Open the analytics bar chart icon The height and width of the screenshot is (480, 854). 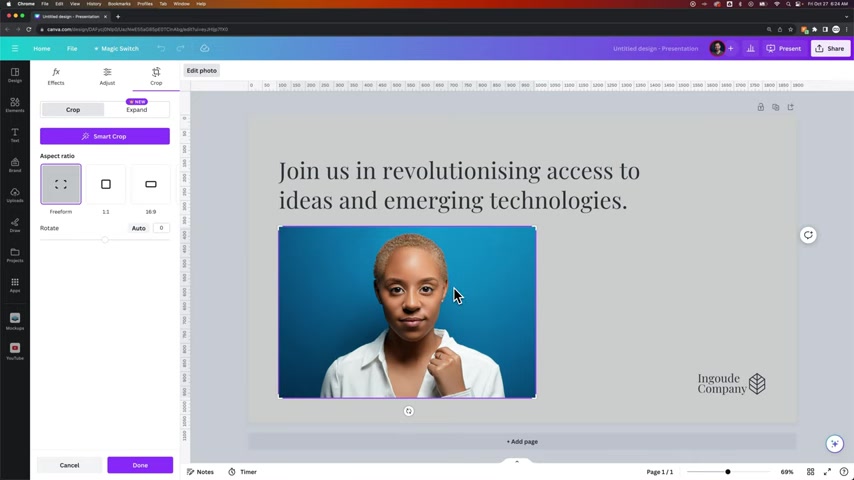750,48
